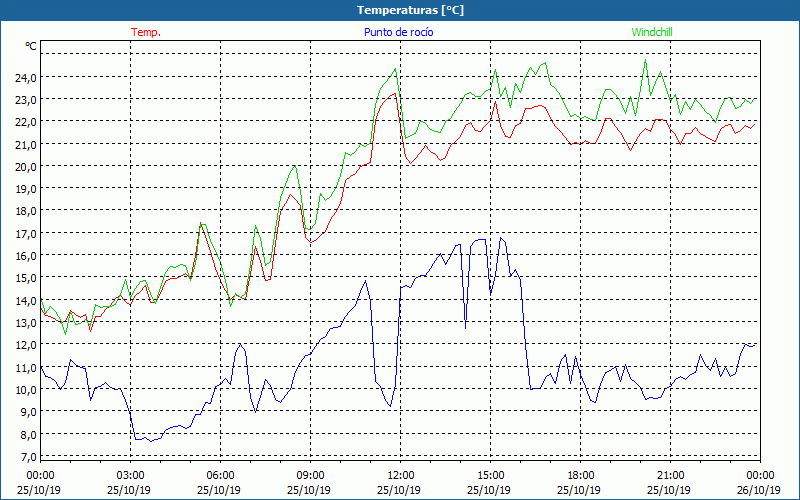Image resolution: width=800 pixels, height=500 pixels.
Task: Select the 22,0 y-axis value
Action: pos(27,122)
